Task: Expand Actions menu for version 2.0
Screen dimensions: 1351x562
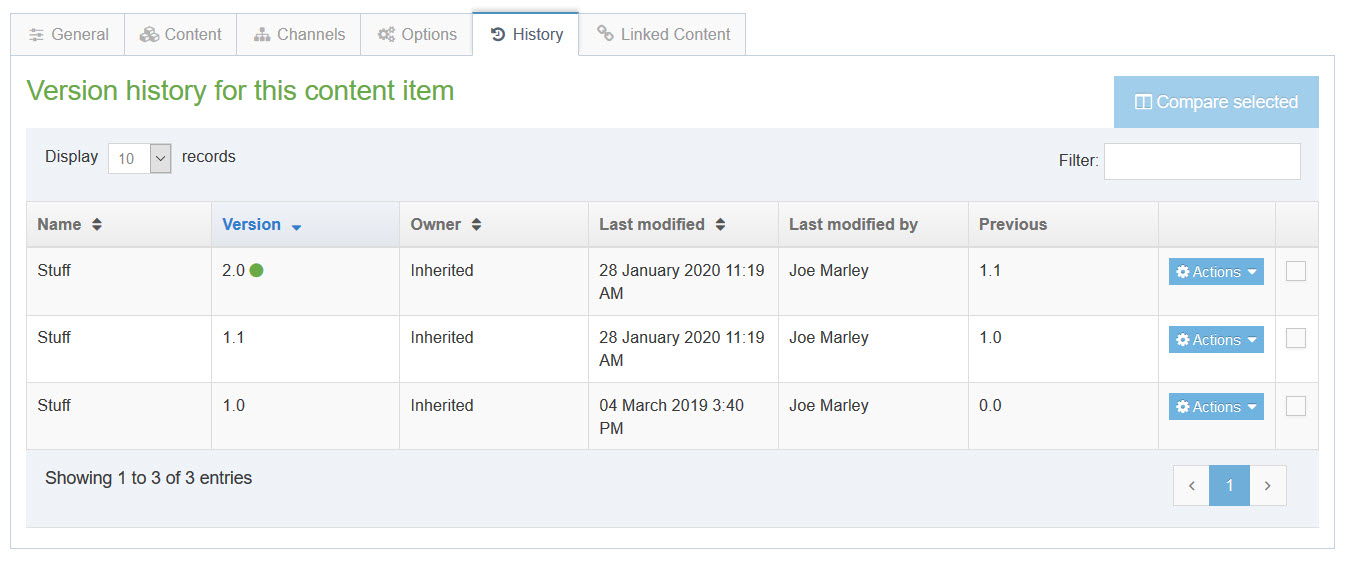Action: coord(1216,272)
